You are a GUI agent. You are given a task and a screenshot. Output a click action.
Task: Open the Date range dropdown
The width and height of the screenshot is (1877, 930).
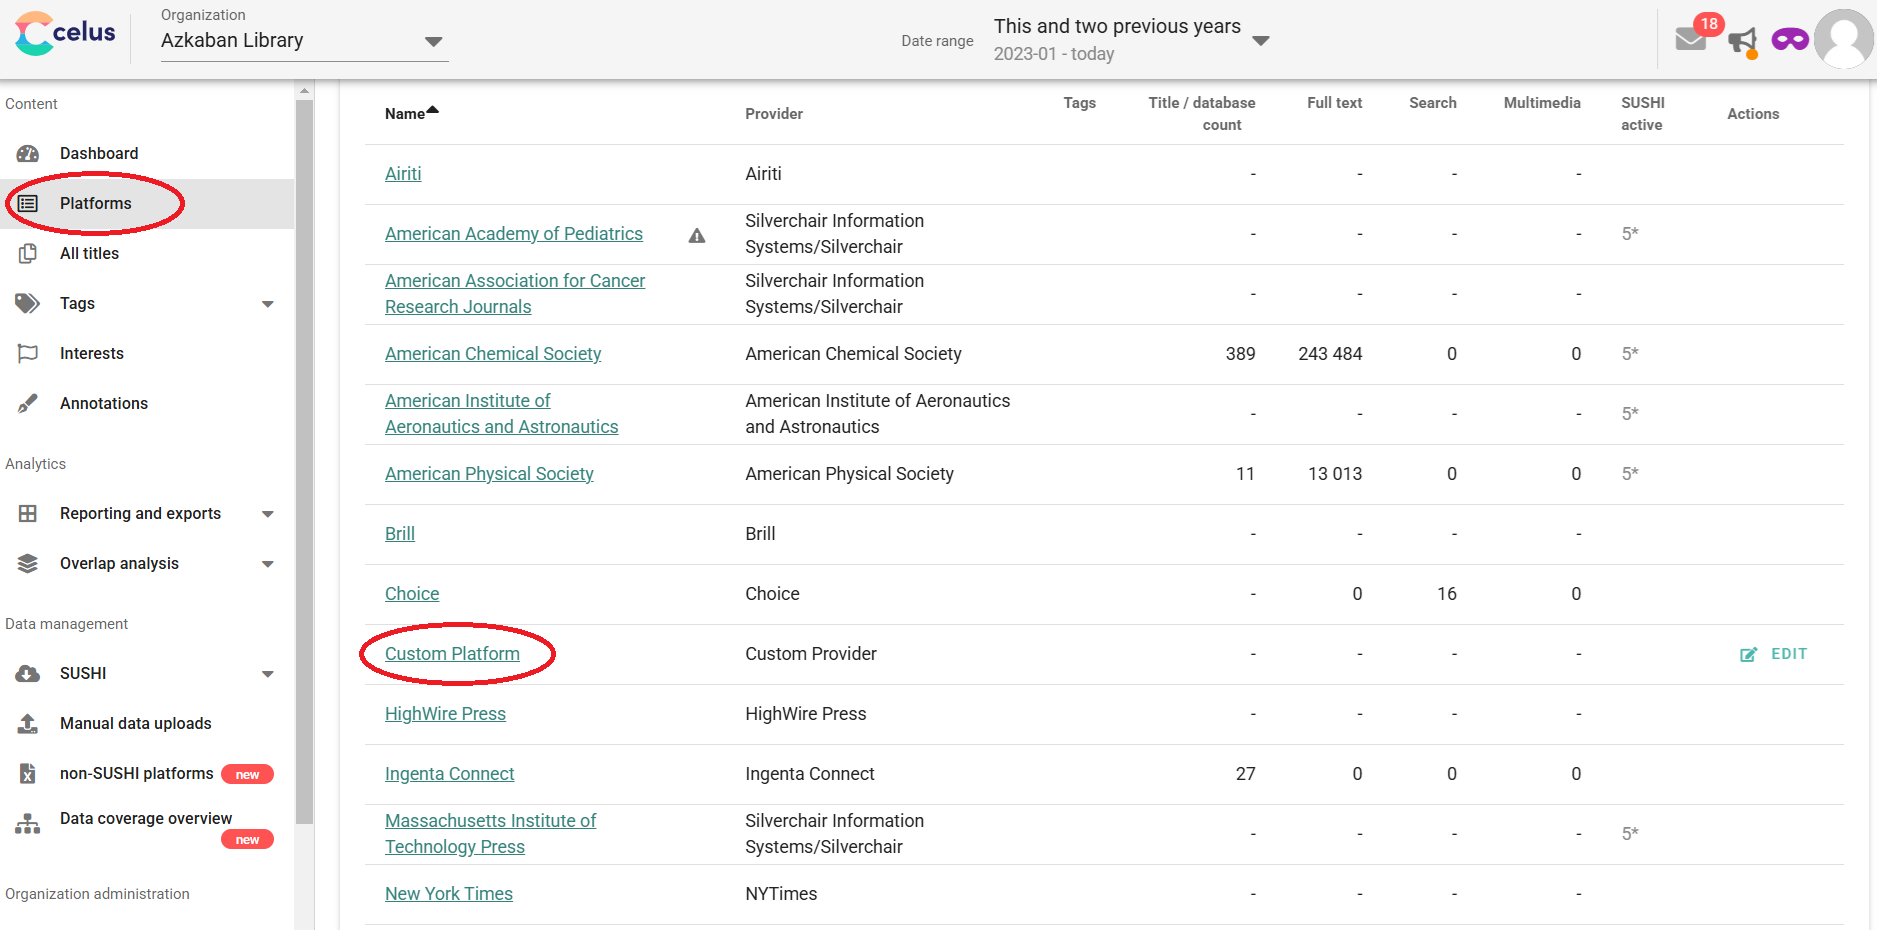pos(1132,40)
